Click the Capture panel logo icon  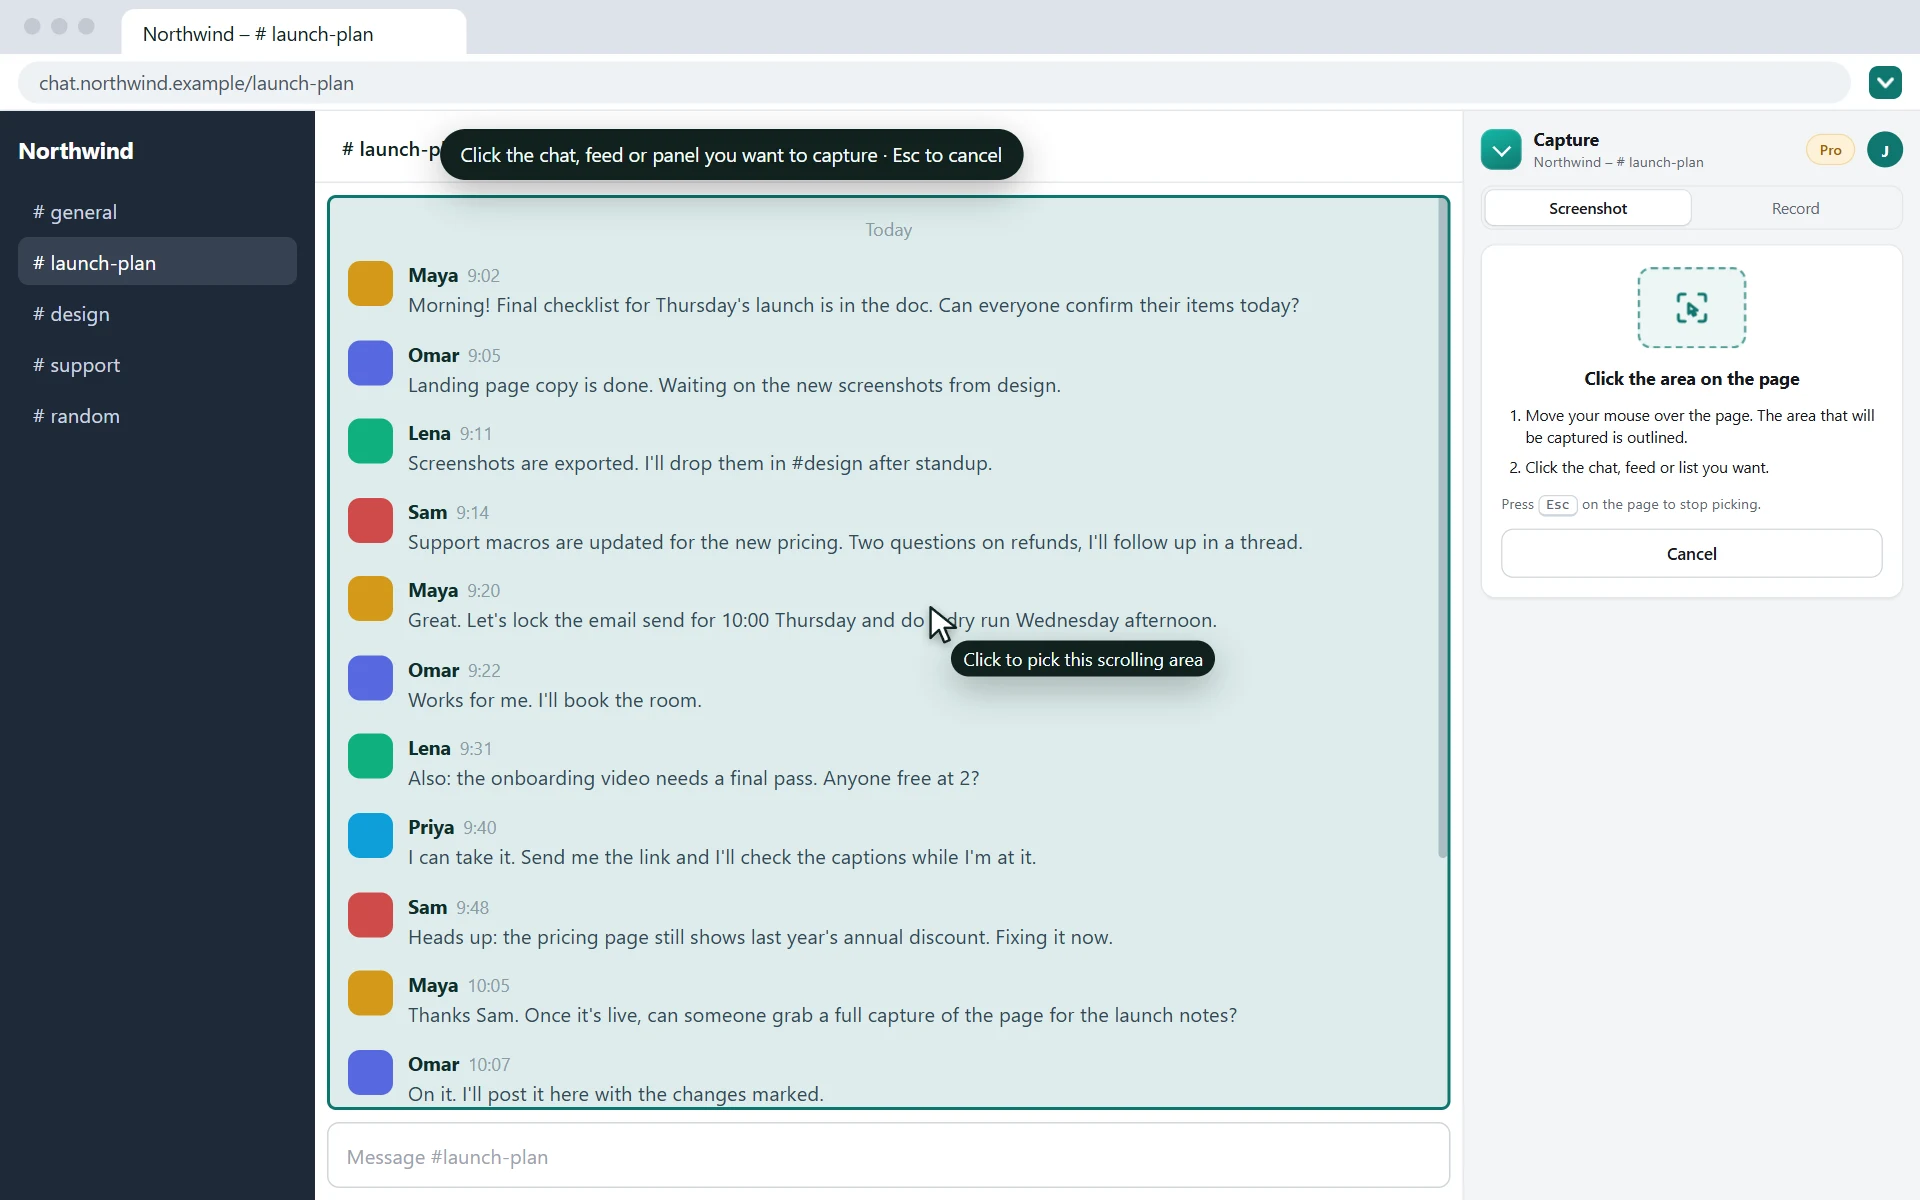pyautogui.click(x=1501, y=150)
